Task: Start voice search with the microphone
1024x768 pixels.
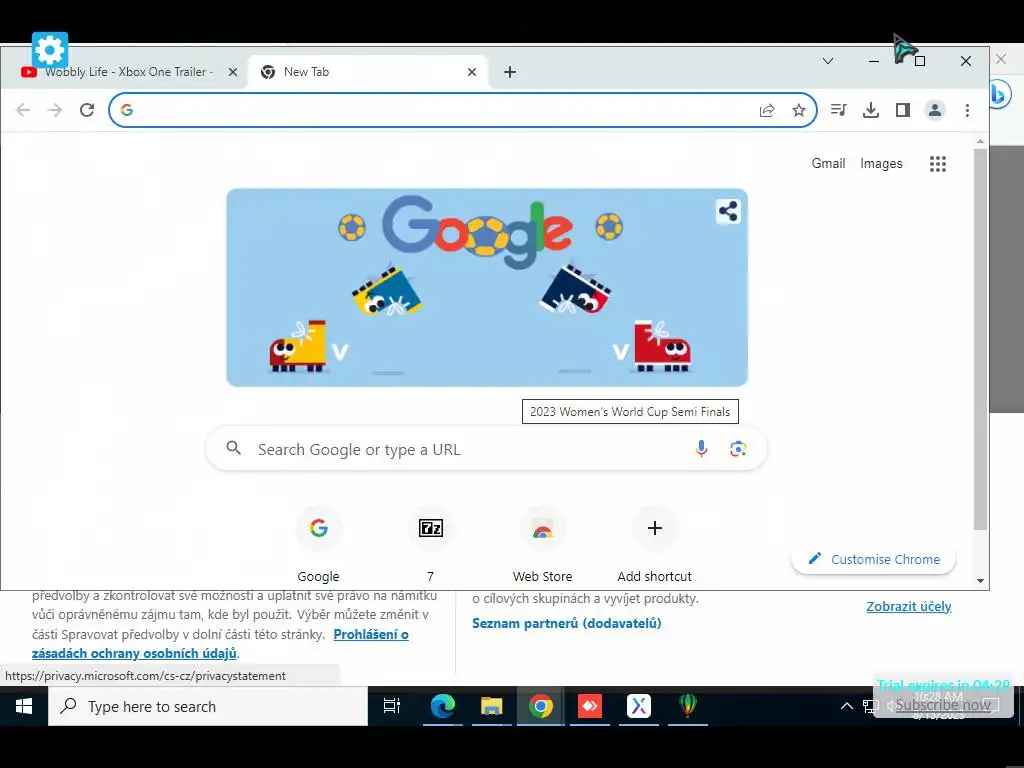Action: [x=701, y=449]
